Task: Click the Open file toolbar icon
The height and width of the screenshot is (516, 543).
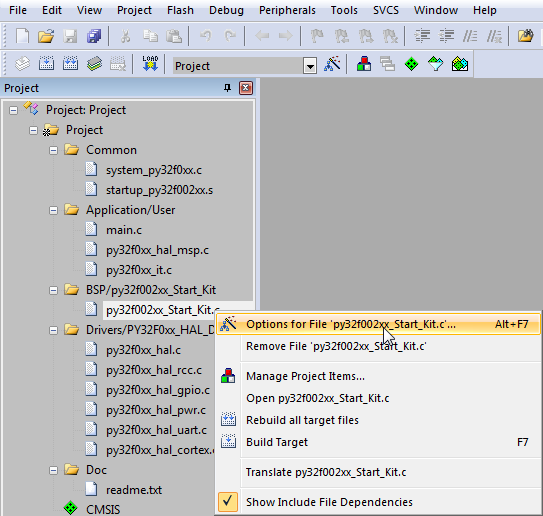Action: coord(46,36)
